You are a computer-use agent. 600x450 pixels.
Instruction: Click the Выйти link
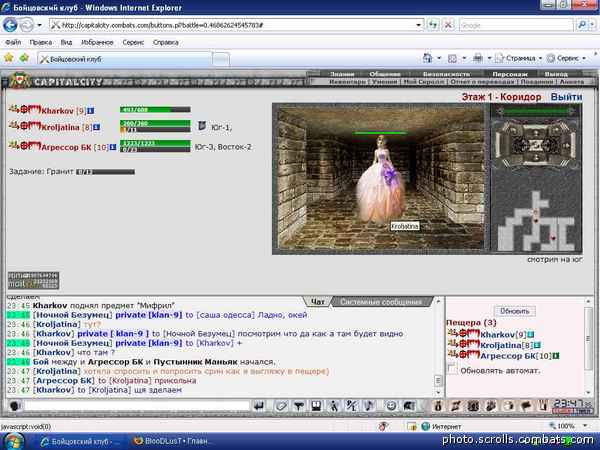[x=566, y=97]
